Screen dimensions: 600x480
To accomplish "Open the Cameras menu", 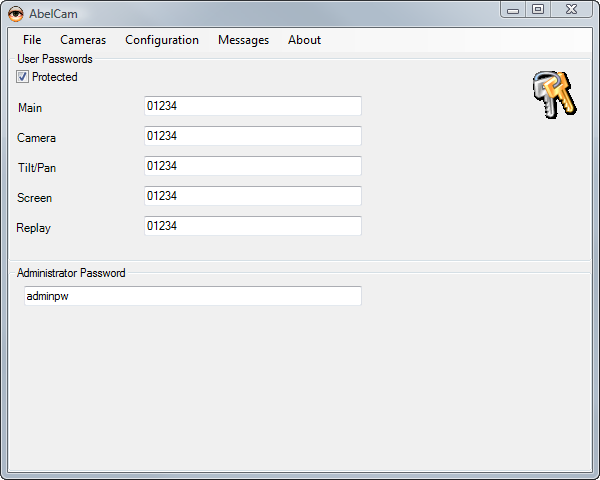I will [x=83, y=40].
